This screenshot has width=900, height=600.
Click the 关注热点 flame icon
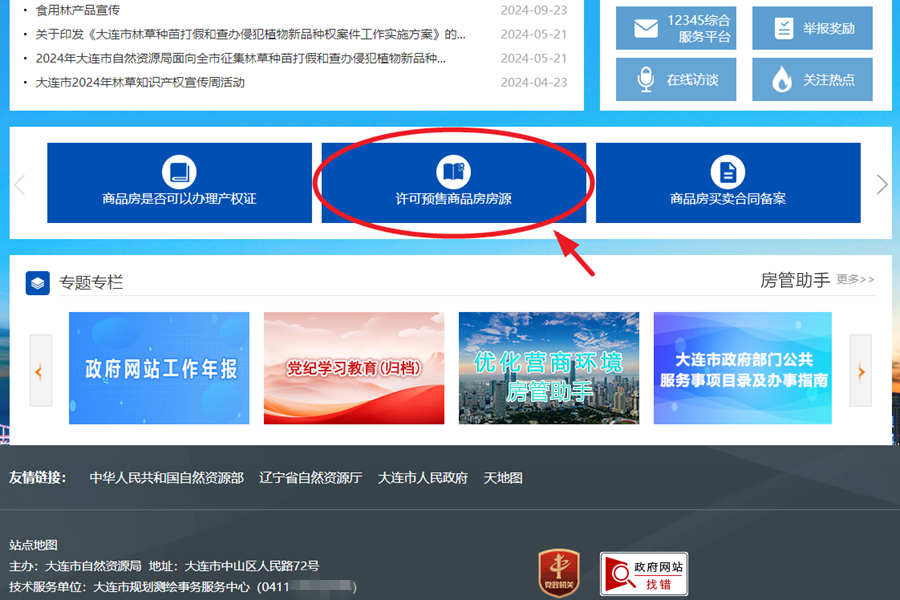(x=781, y=79)
